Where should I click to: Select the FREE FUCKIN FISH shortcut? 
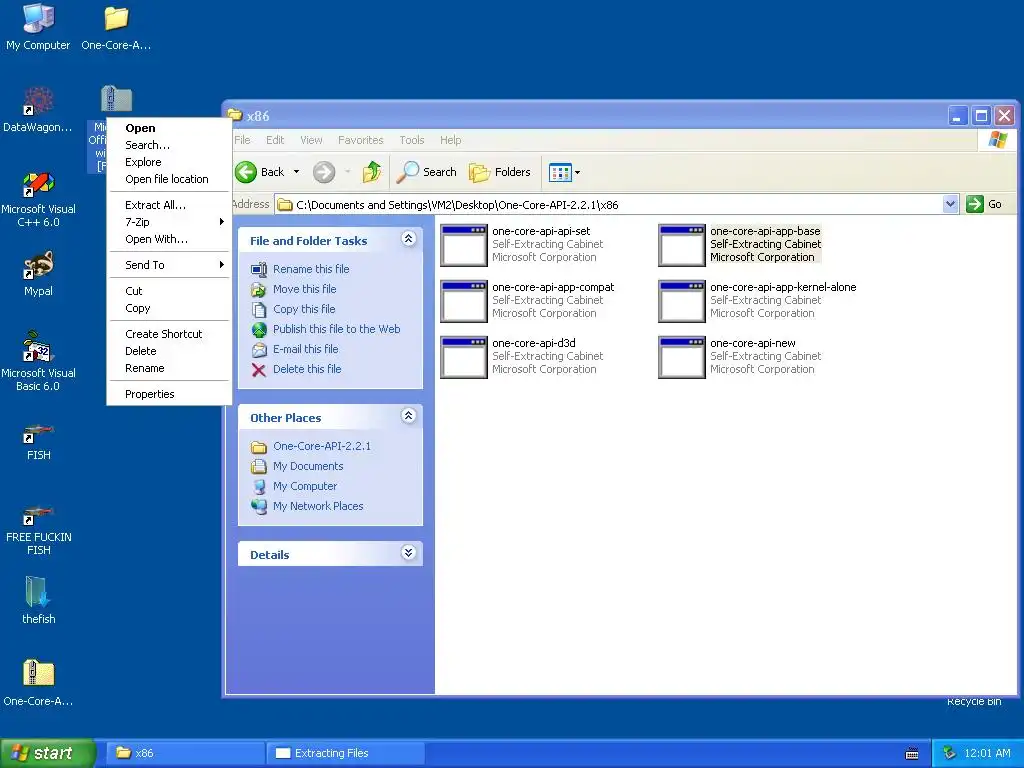38,530
